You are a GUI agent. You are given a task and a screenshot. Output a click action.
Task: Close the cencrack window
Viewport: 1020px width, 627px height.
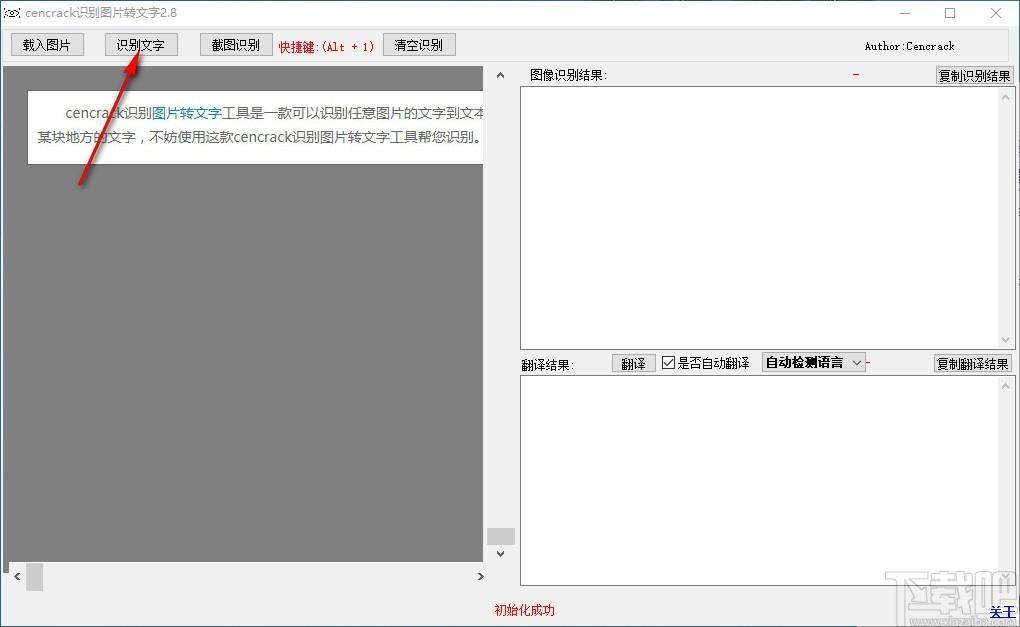point(996,13)
